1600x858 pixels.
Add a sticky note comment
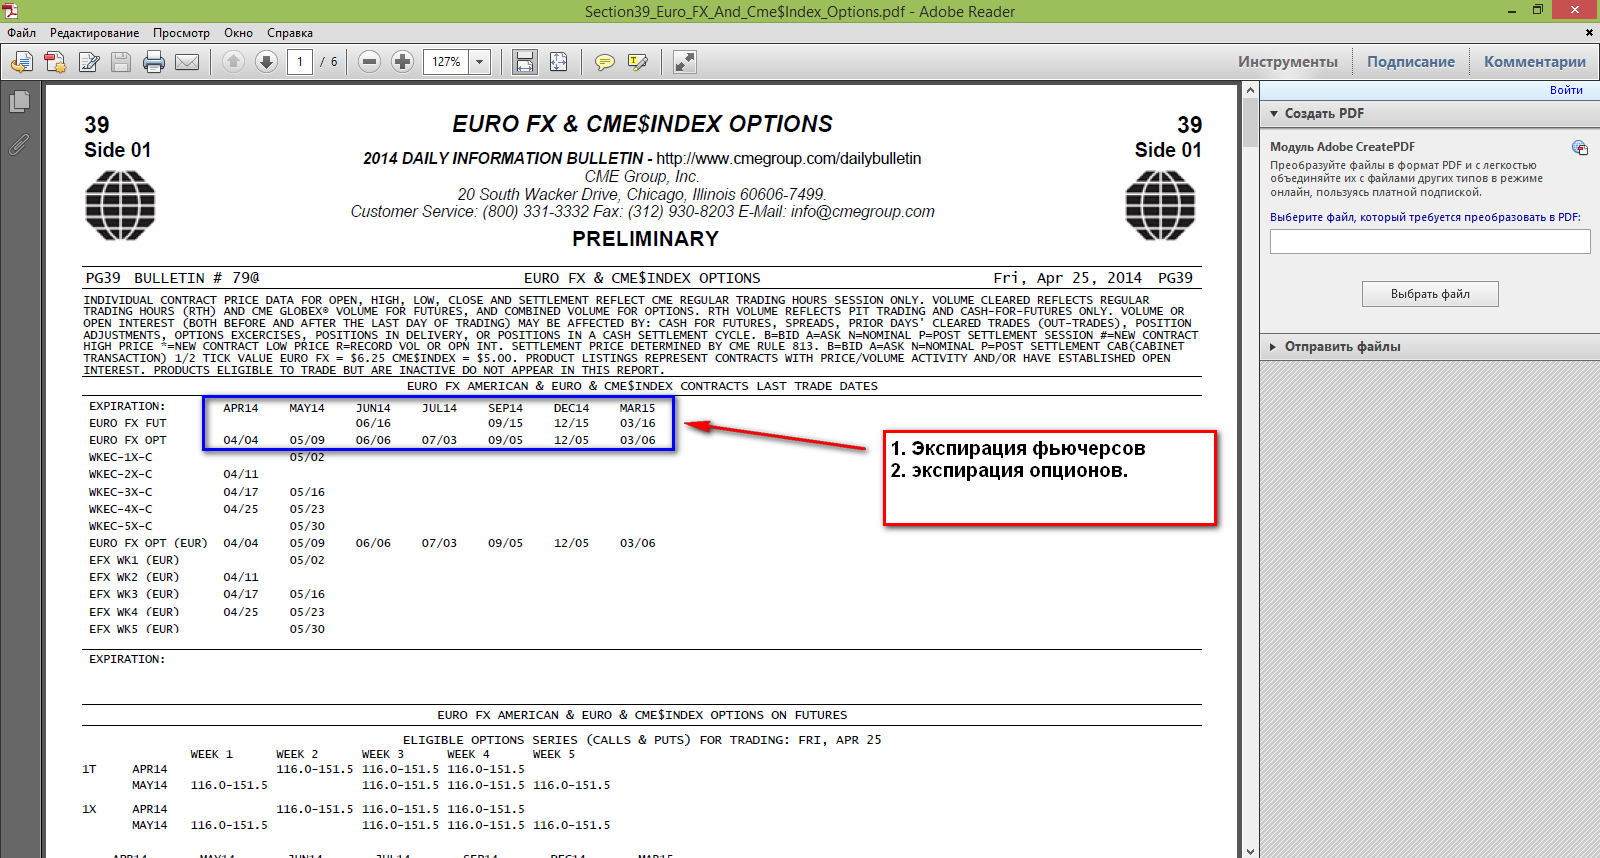tap(605, 62)
